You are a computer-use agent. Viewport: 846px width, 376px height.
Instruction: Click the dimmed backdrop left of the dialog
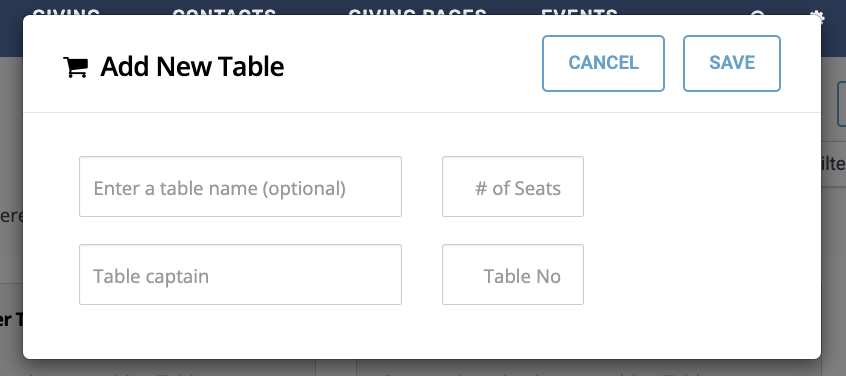click(x=11, y=162)
